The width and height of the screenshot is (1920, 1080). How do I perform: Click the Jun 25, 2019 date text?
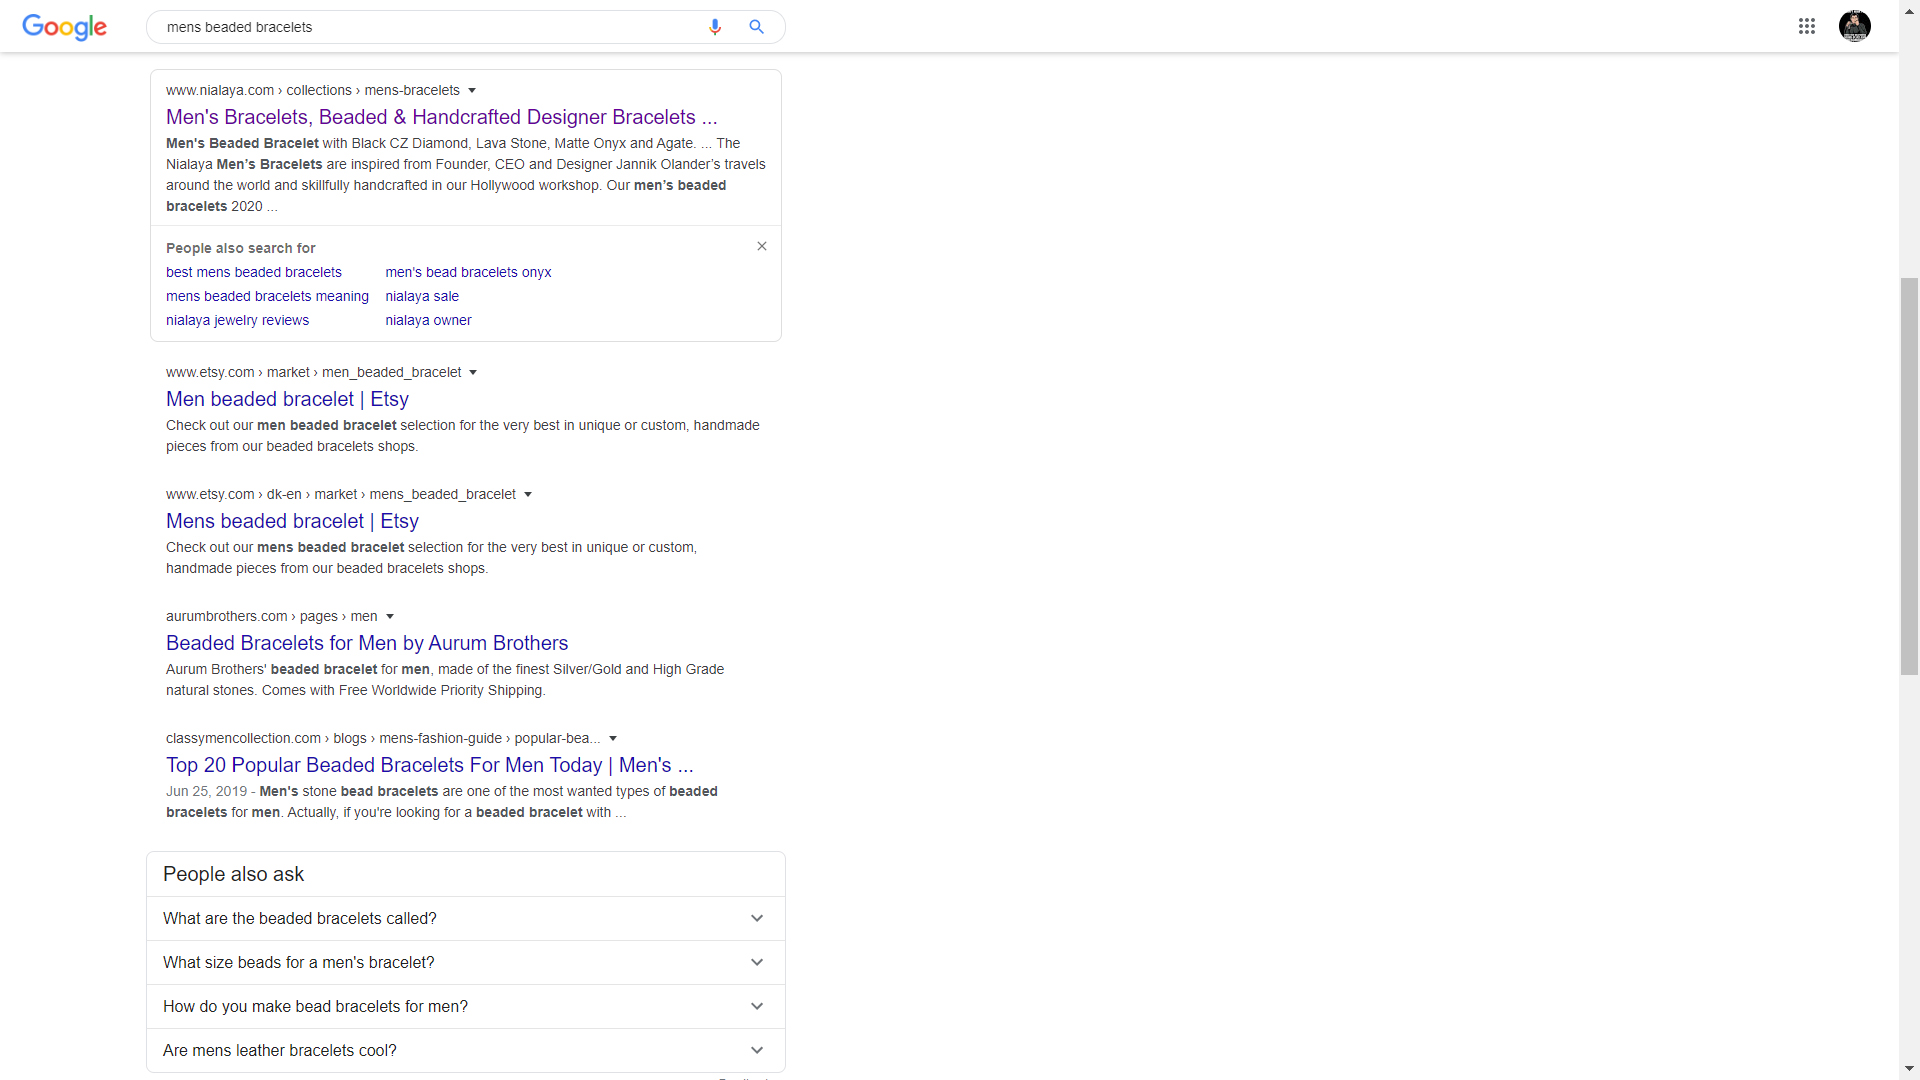[206, 791]
